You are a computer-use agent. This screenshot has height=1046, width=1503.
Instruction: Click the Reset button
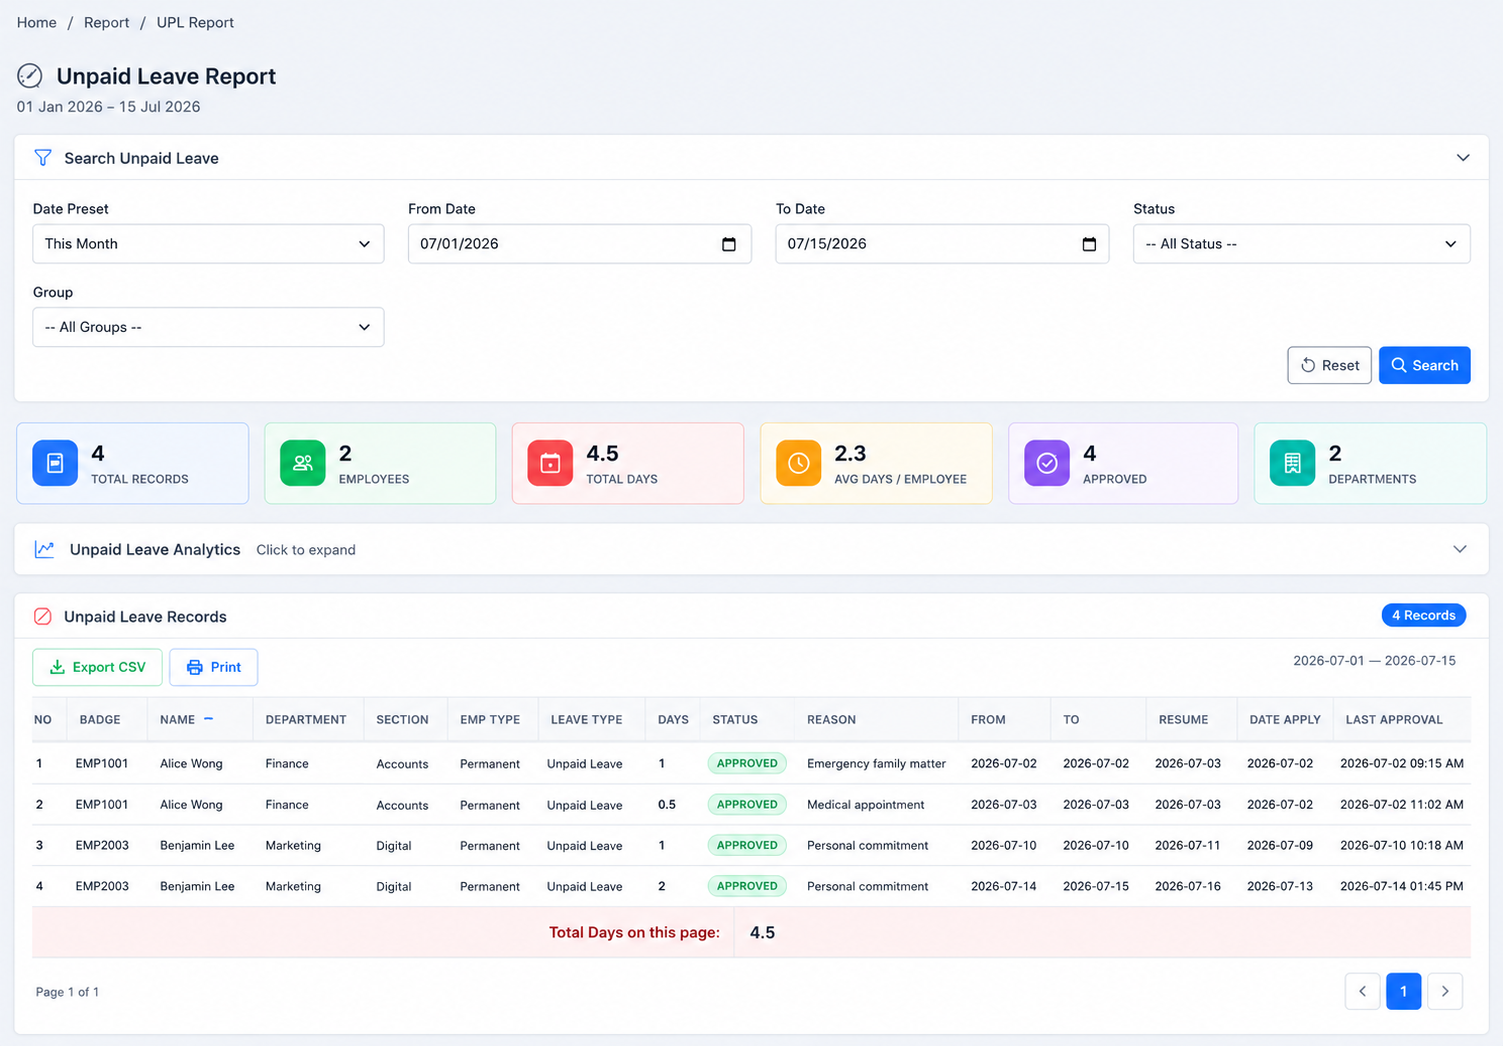1329,365
